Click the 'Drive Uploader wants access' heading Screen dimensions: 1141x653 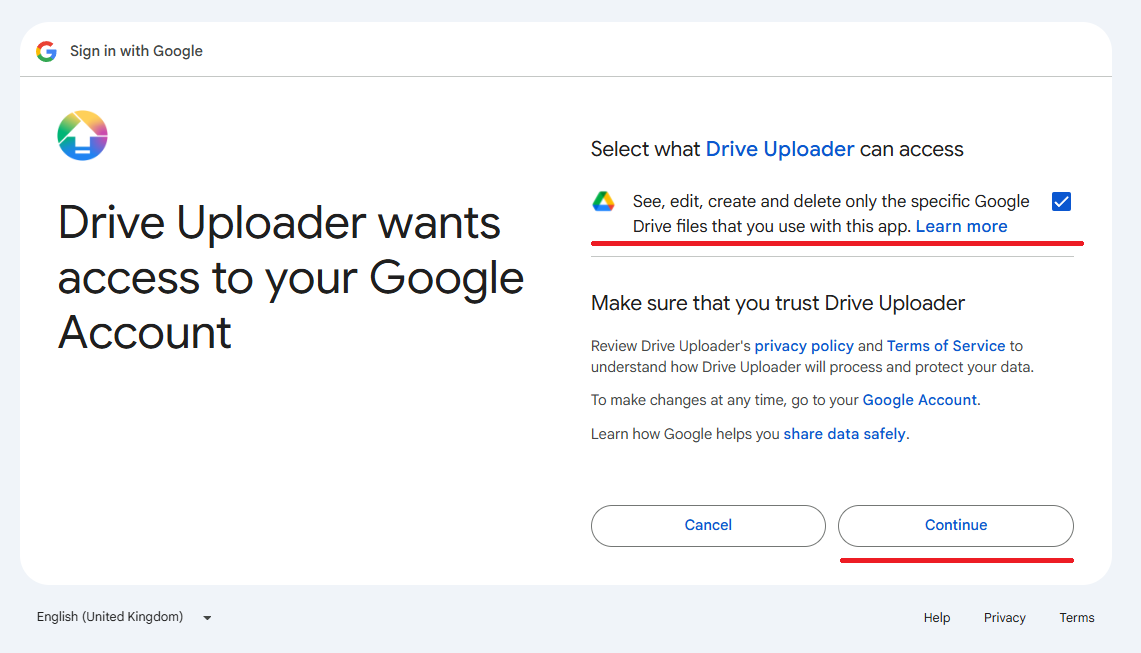pyautogui.click(x=290, y=277)
